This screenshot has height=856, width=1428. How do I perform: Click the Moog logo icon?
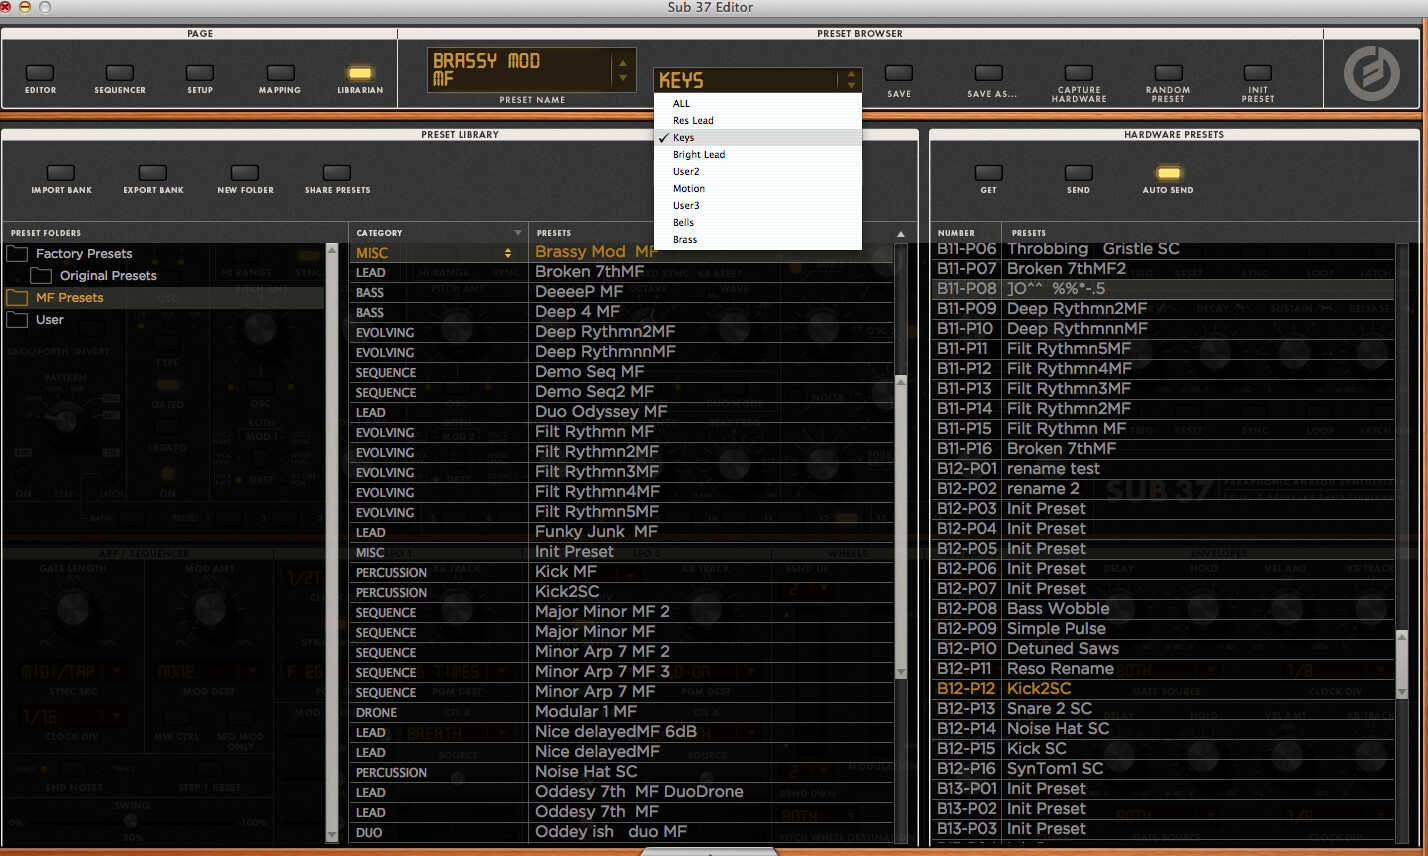point(1372,73)
